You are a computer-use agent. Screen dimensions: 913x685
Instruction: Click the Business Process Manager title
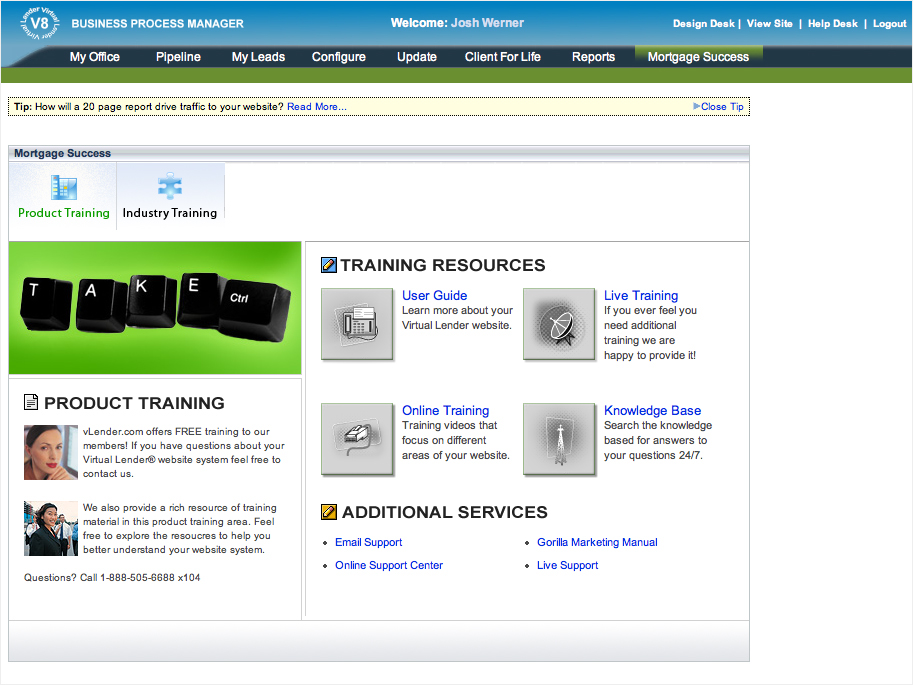pyautogui.click(x=157, y=23)
